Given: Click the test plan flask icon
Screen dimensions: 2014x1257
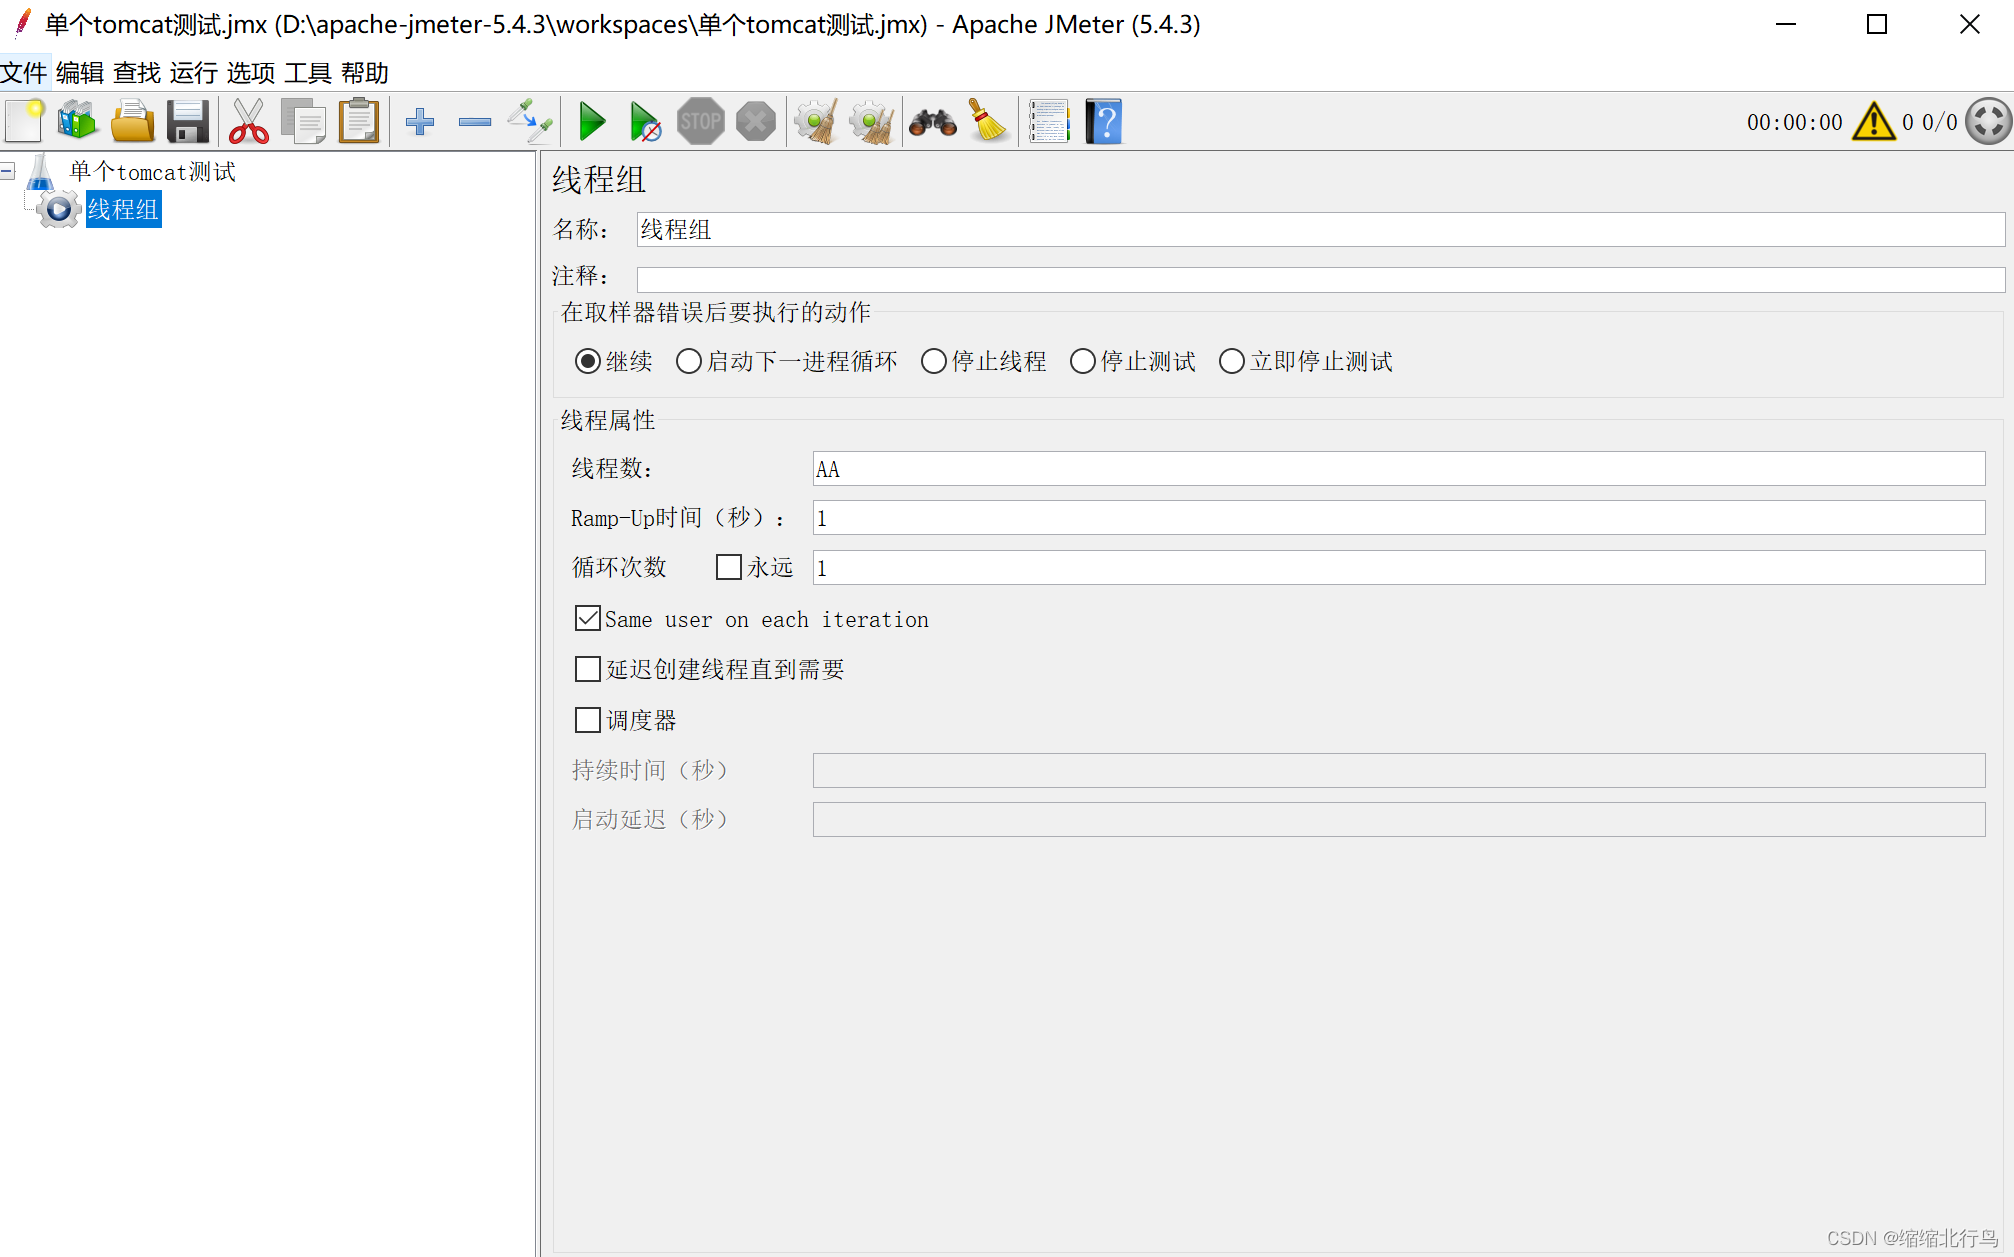Looking at the screenshot, I should [41, 171].
